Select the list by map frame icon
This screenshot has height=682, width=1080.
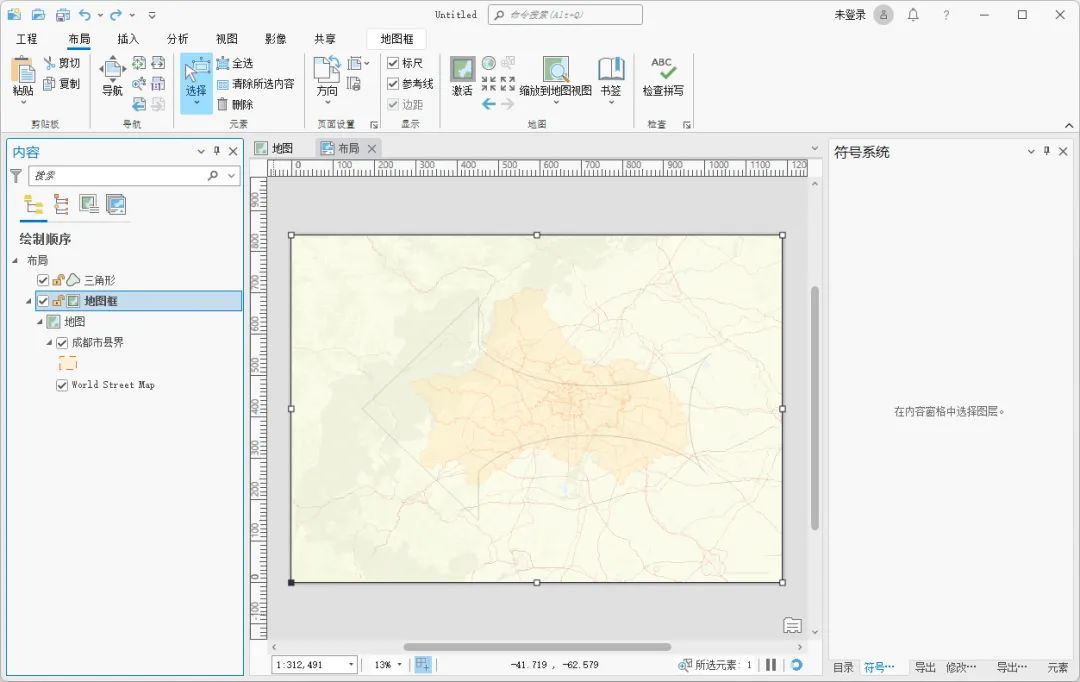point(88,205)
